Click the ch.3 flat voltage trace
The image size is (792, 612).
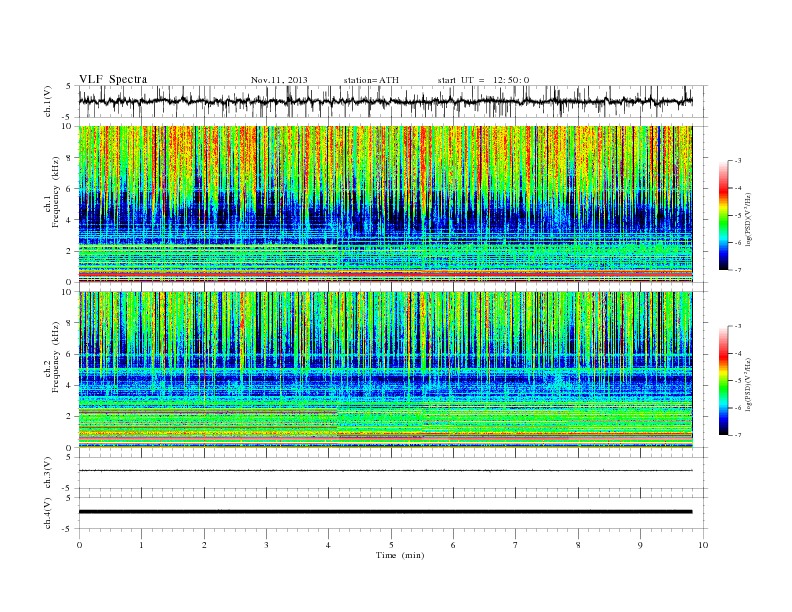pos(385,471)
